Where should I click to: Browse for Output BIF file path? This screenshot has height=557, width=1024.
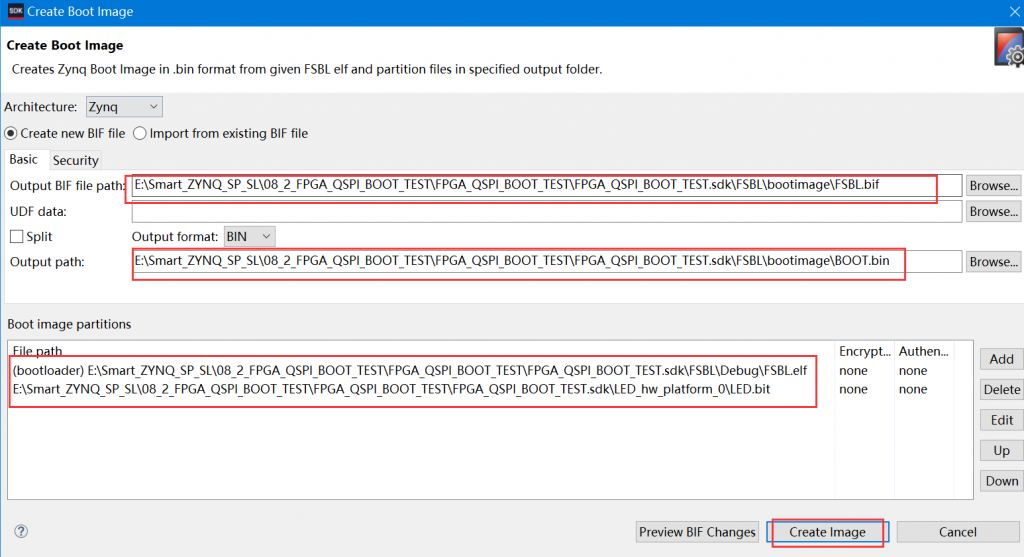(993, 186)
